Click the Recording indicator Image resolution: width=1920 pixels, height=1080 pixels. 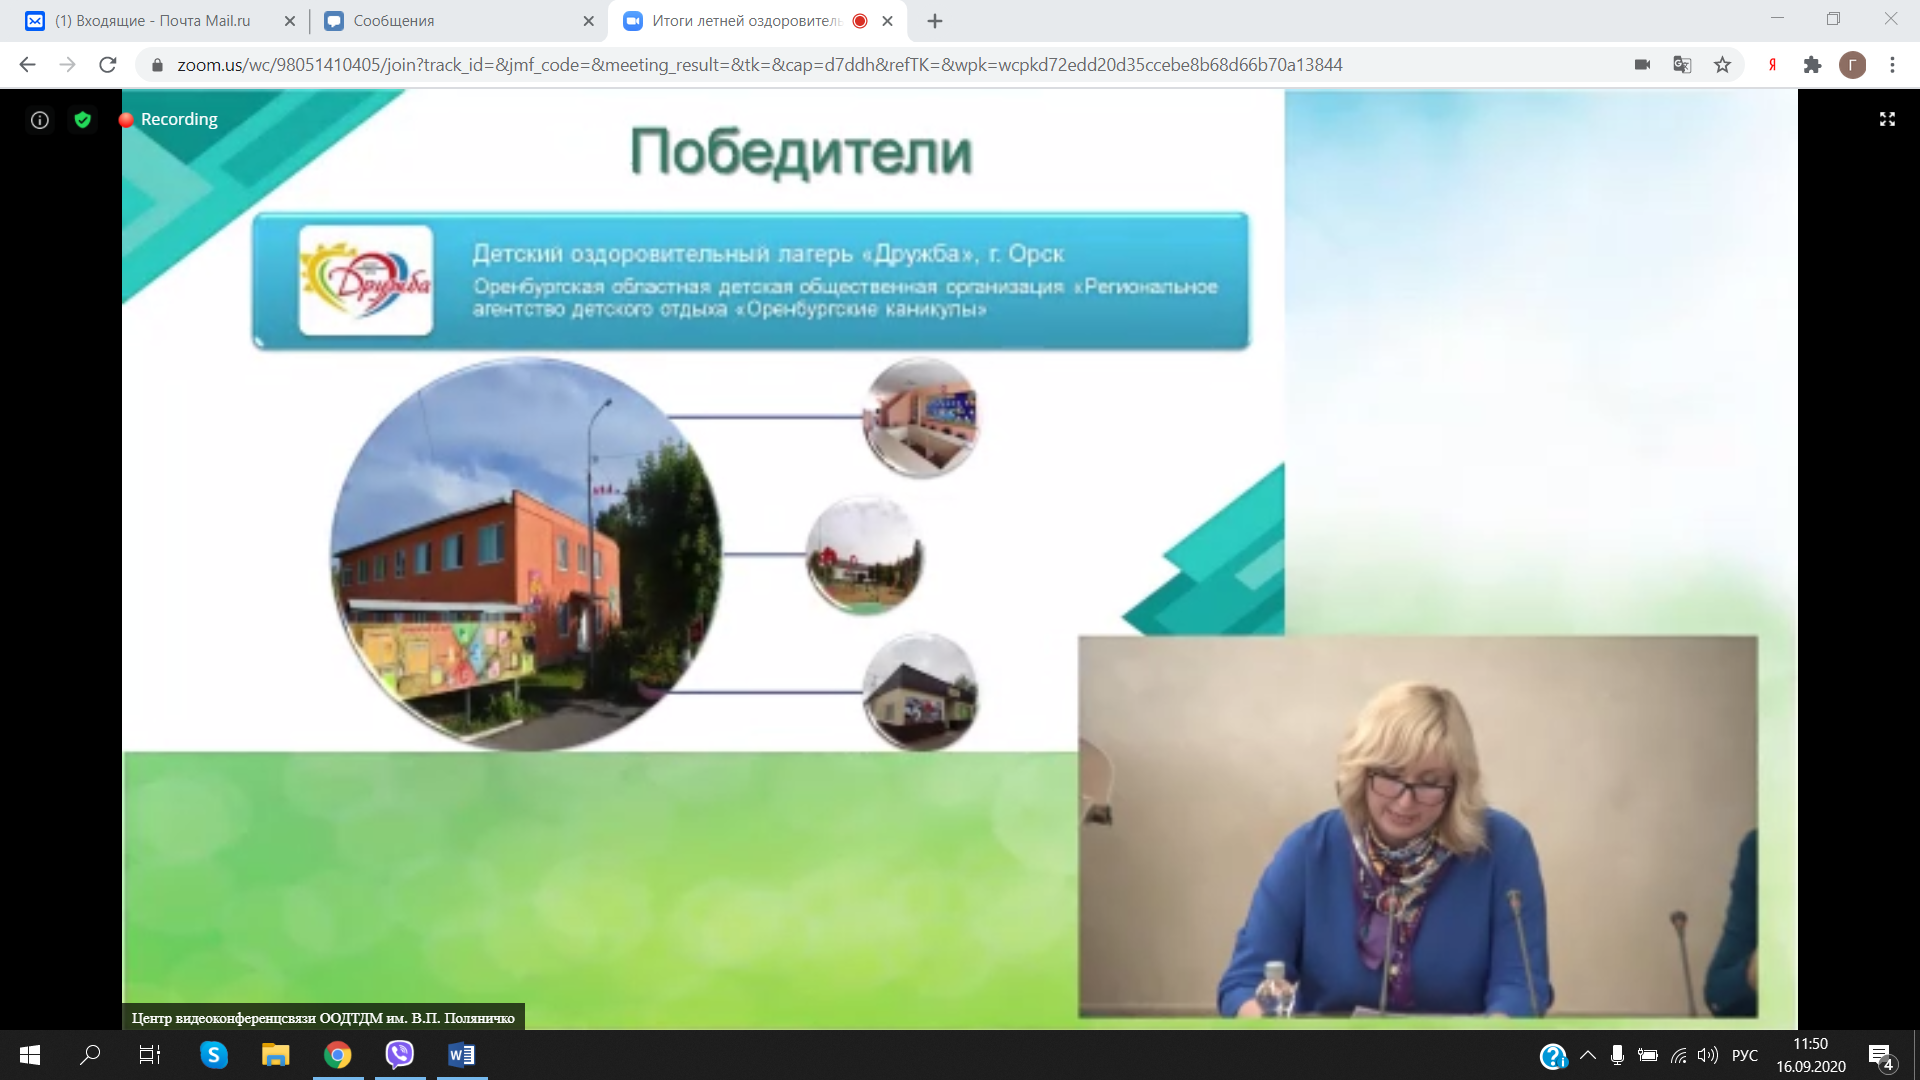coord(168,119)
